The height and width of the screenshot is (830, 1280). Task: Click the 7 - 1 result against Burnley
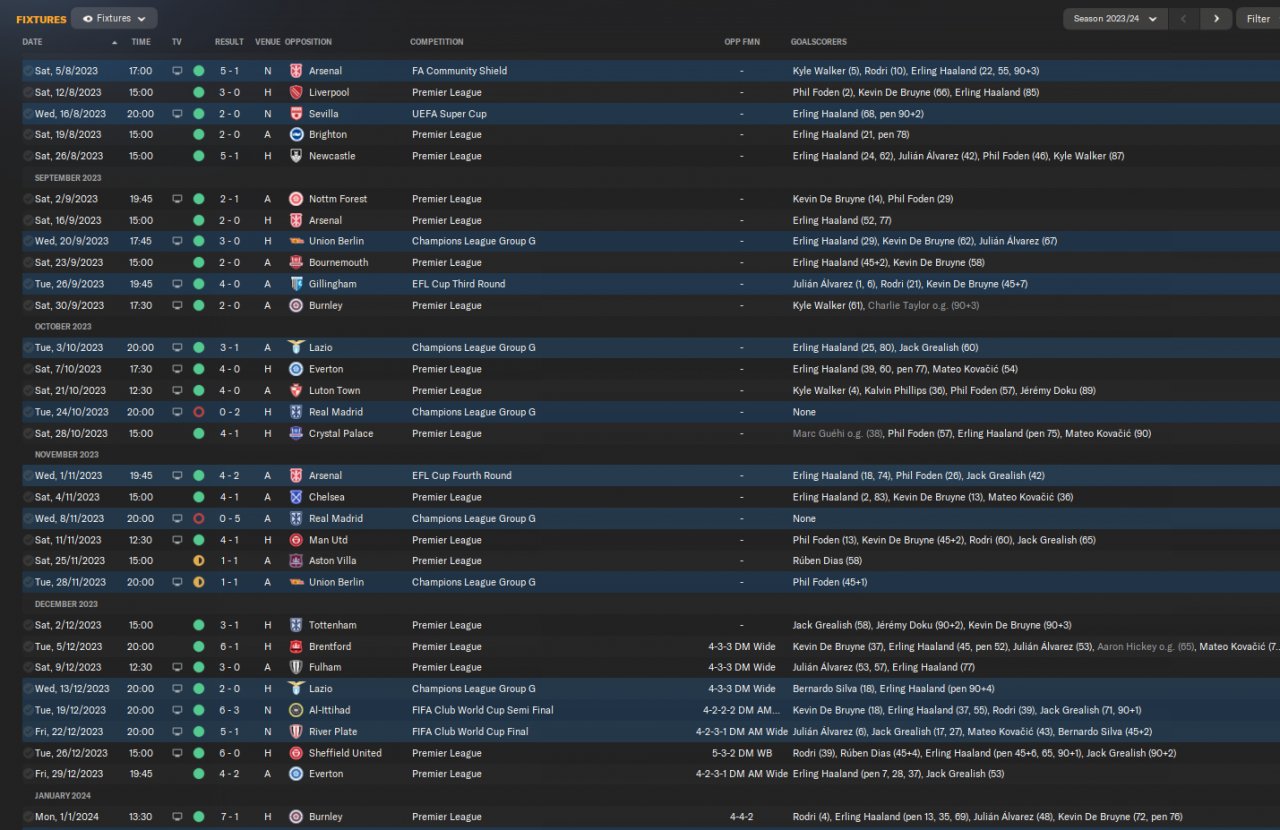(229, 817)
